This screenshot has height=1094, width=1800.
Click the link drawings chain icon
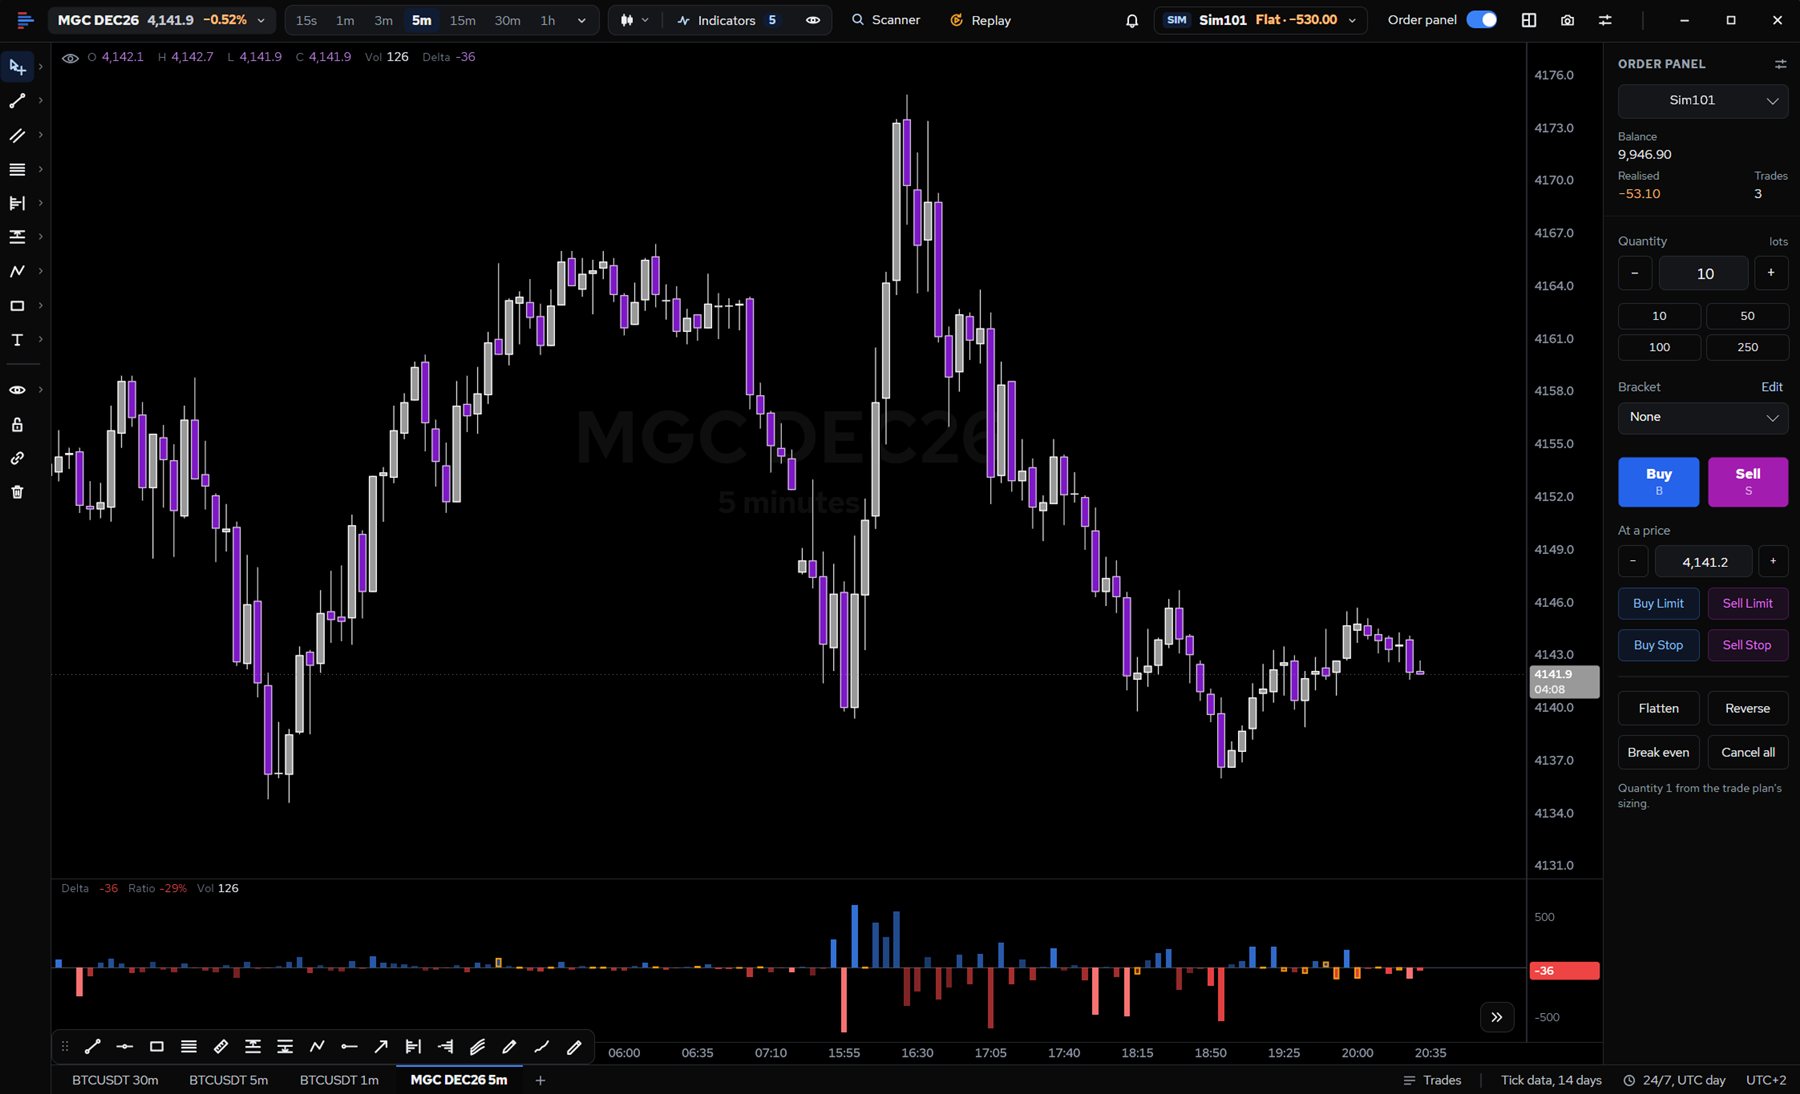tap(17, 458)
